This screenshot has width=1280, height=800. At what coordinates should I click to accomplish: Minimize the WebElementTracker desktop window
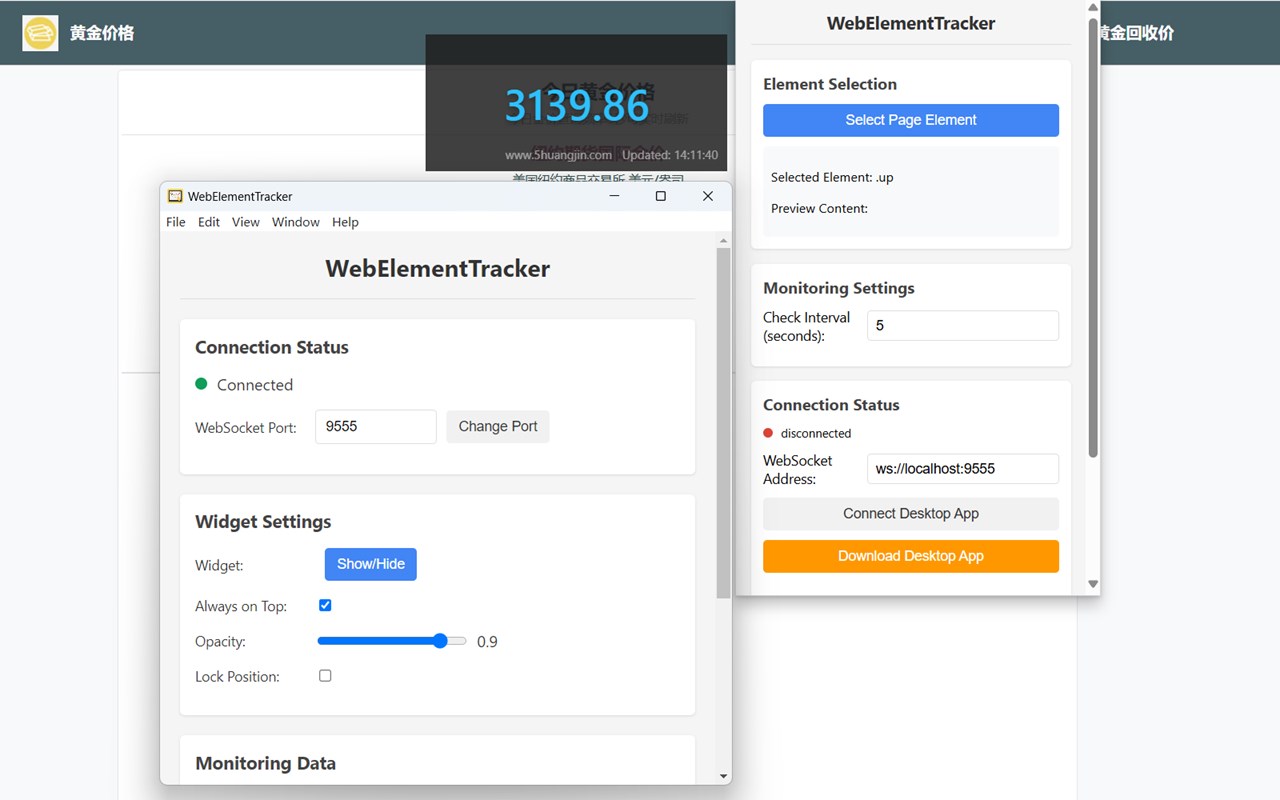pos(614,196)
